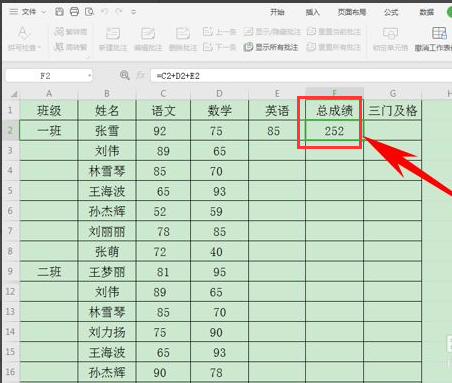Switch to the 页面布局 tab
452x383 pixels.
(x=352, y=12)
